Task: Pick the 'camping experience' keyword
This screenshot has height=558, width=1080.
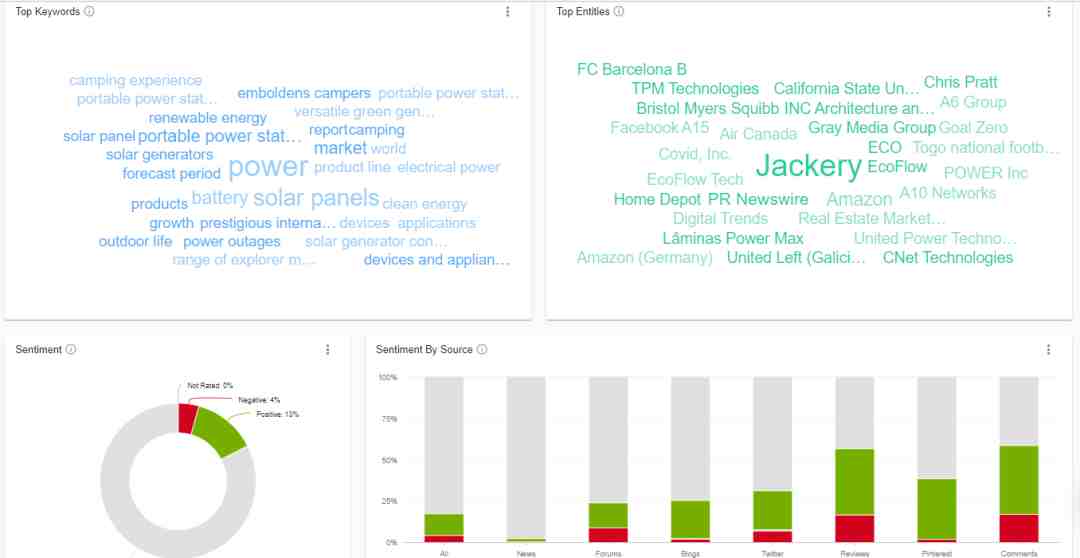Action: (136, 81)
